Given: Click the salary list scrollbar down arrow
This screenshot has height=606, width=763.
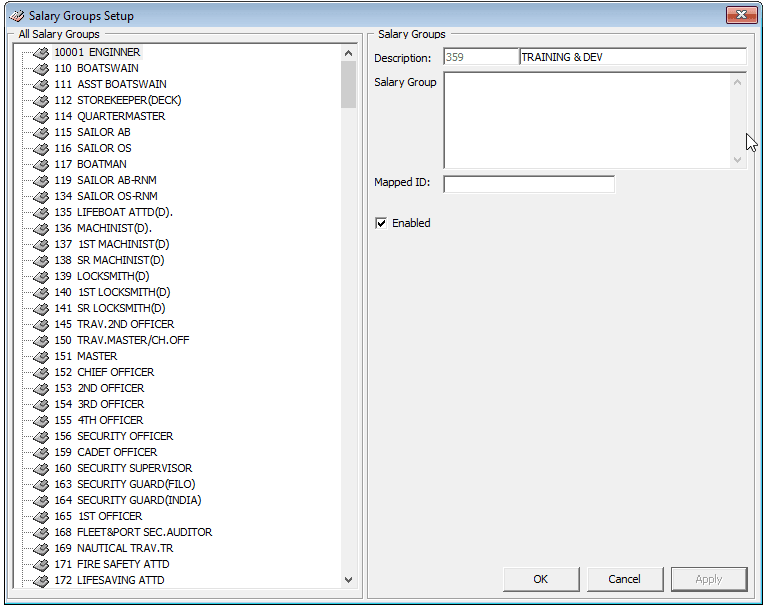Looking at the screenshot, I should tap(348, 580).
